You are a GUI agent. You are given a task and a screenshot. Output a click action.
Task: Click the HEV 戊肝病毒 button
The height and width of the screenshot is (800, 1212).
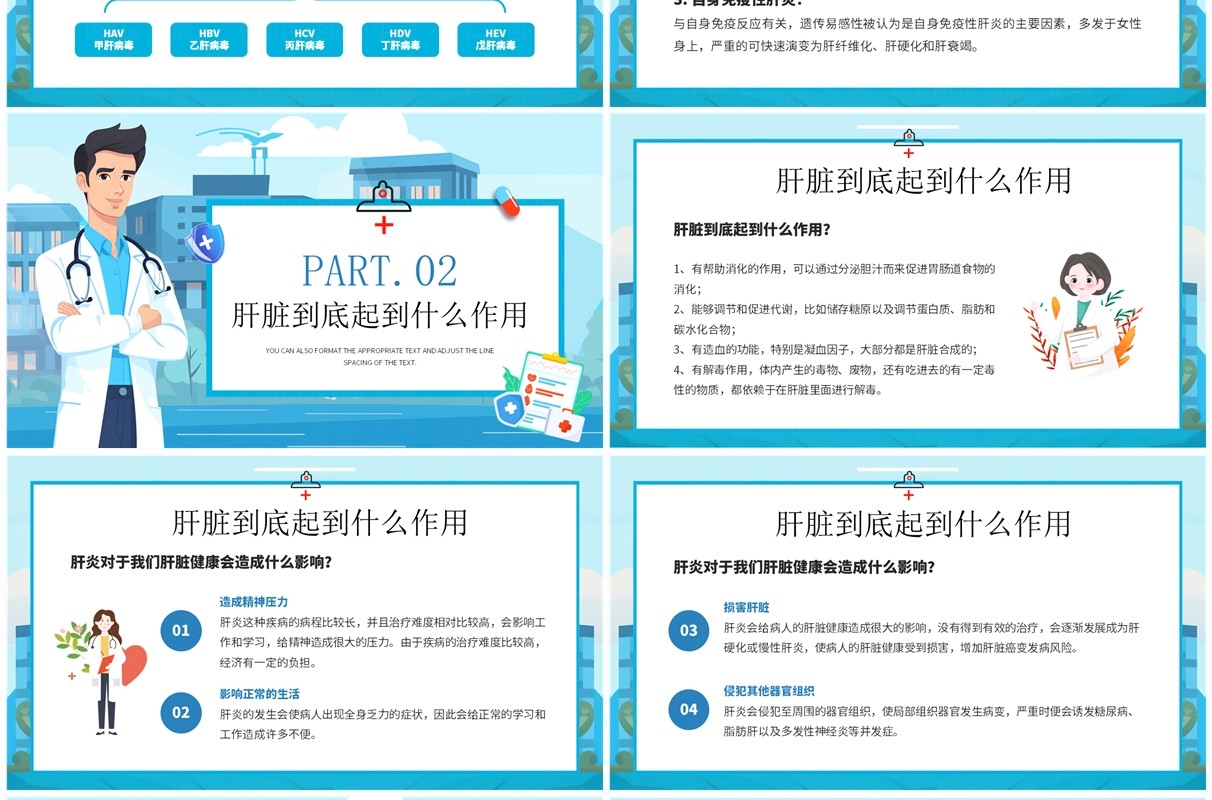click(496, 40)
